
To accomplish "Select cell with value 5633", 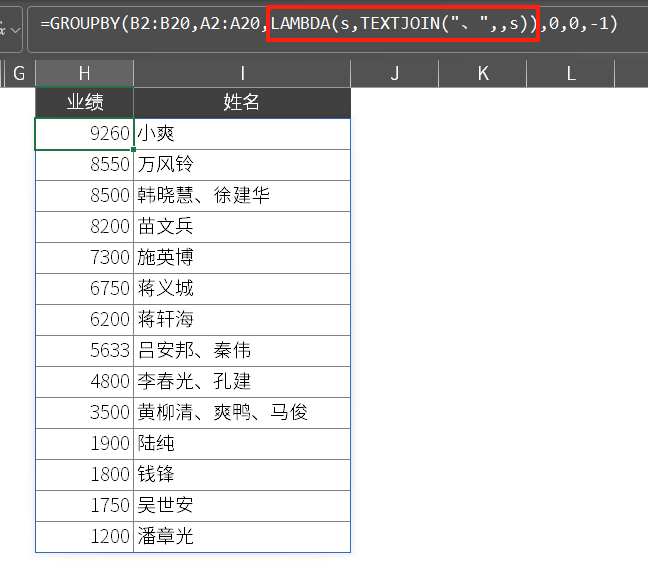I will tap(85, 351).
